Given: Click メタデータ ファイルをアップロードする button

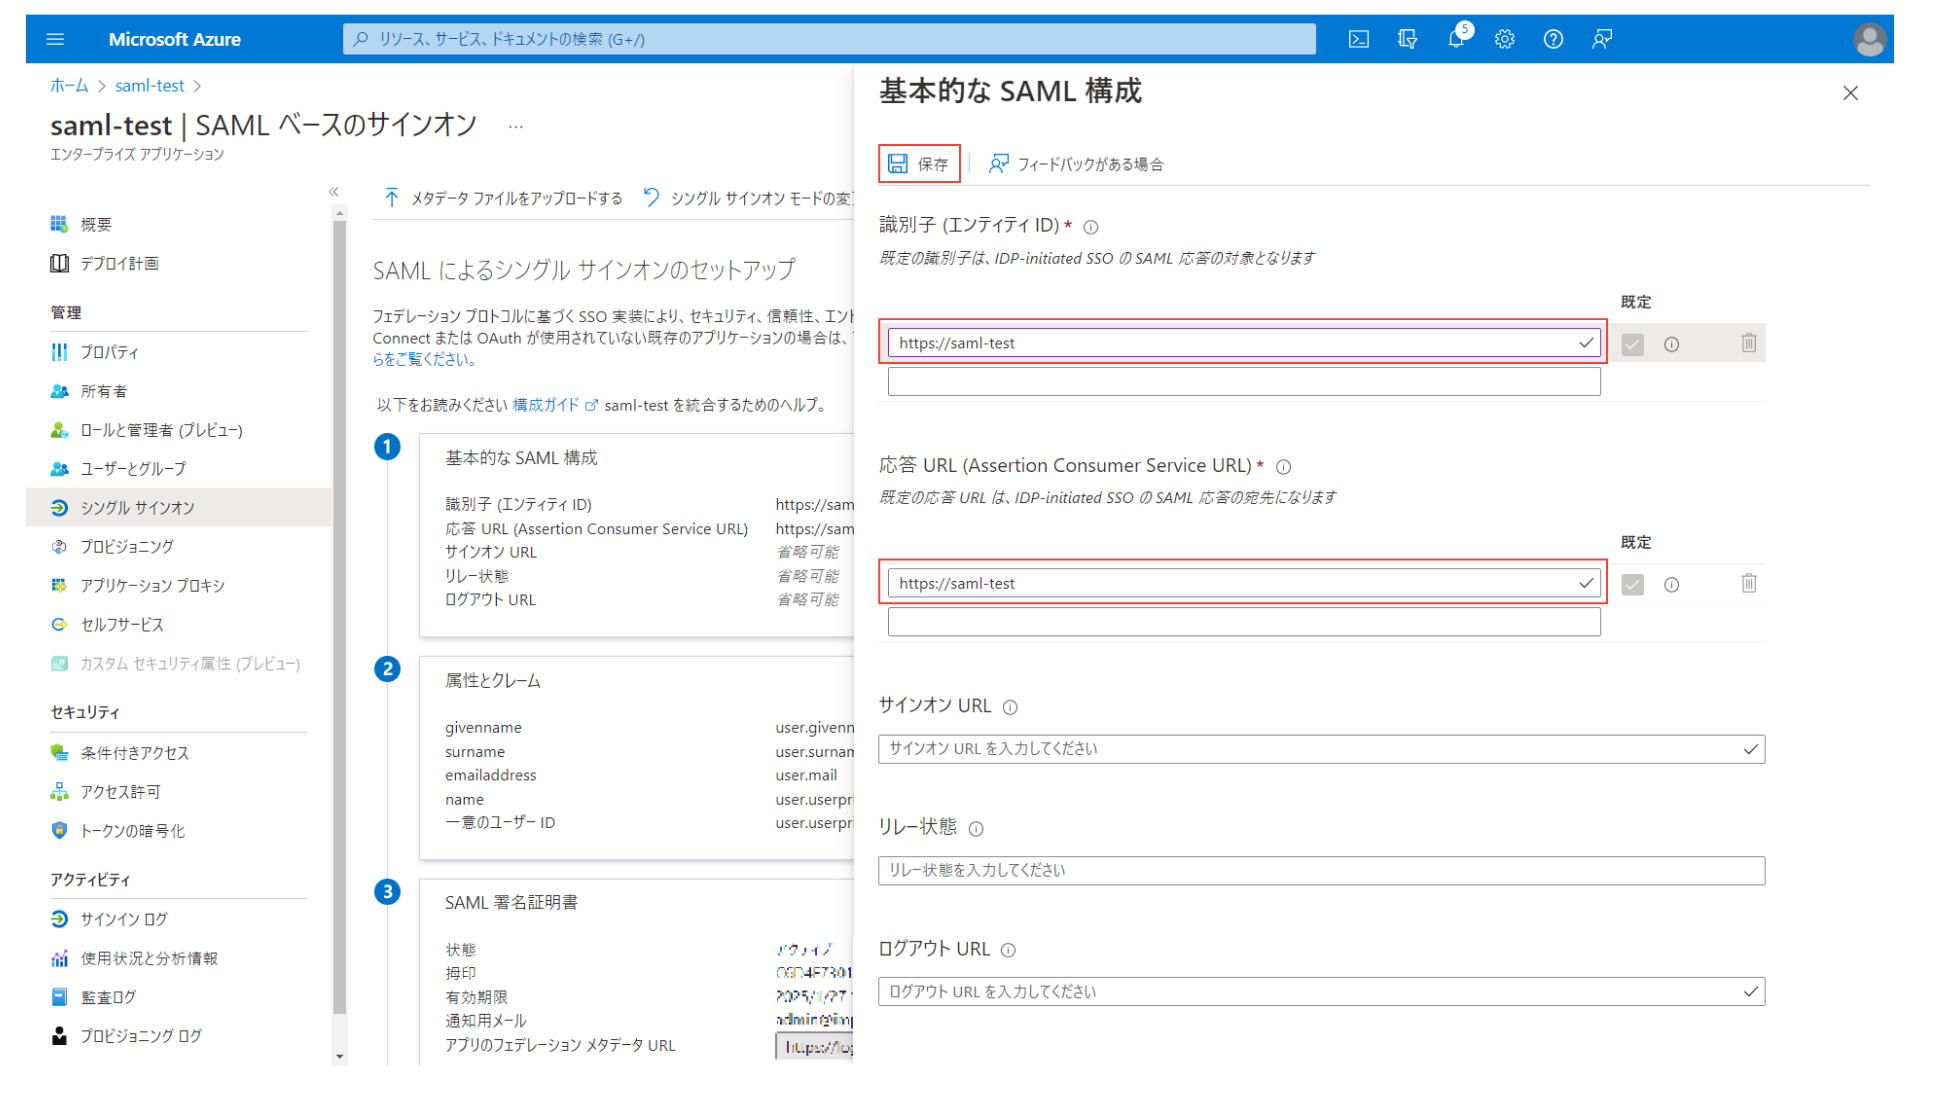Looking at the screenshot, I should (503, 198).
